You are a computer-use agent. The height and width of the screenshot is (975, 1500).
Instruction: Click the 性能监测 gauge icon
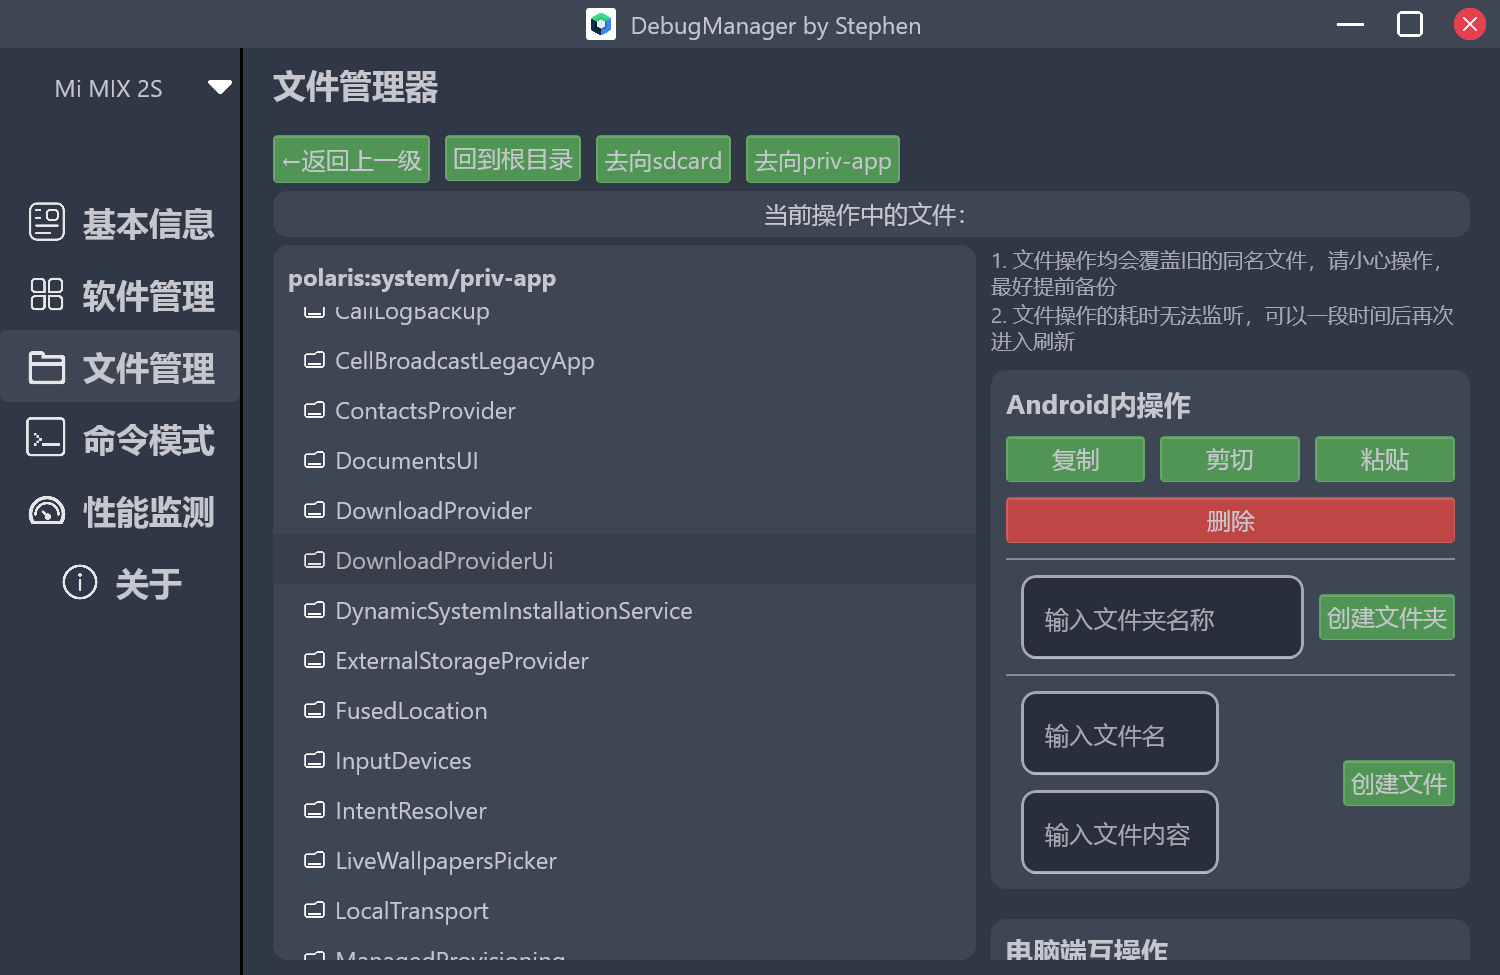click(x=45, y=511)
